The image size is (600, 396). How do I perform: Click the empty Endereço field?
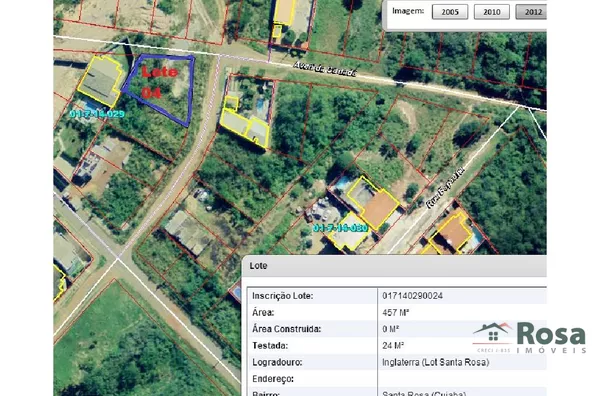(x=462, y=379)
